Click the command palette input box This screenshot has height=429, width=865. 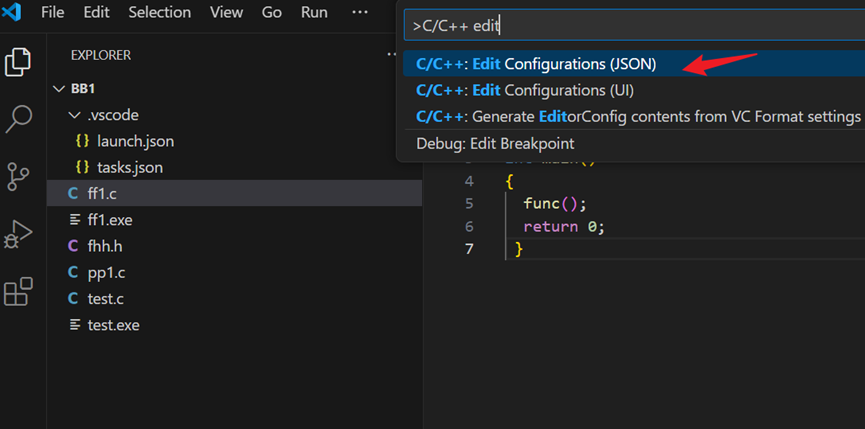click(x=634, y=25)
